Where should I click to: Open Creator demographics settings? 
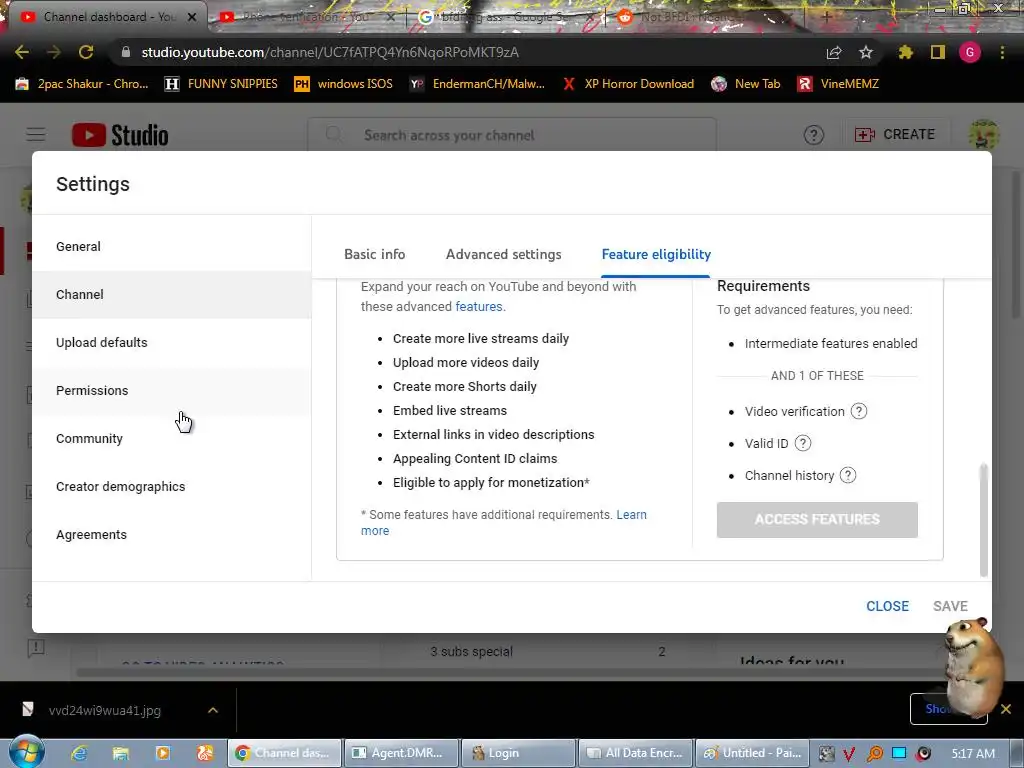[x=172, y=487]
